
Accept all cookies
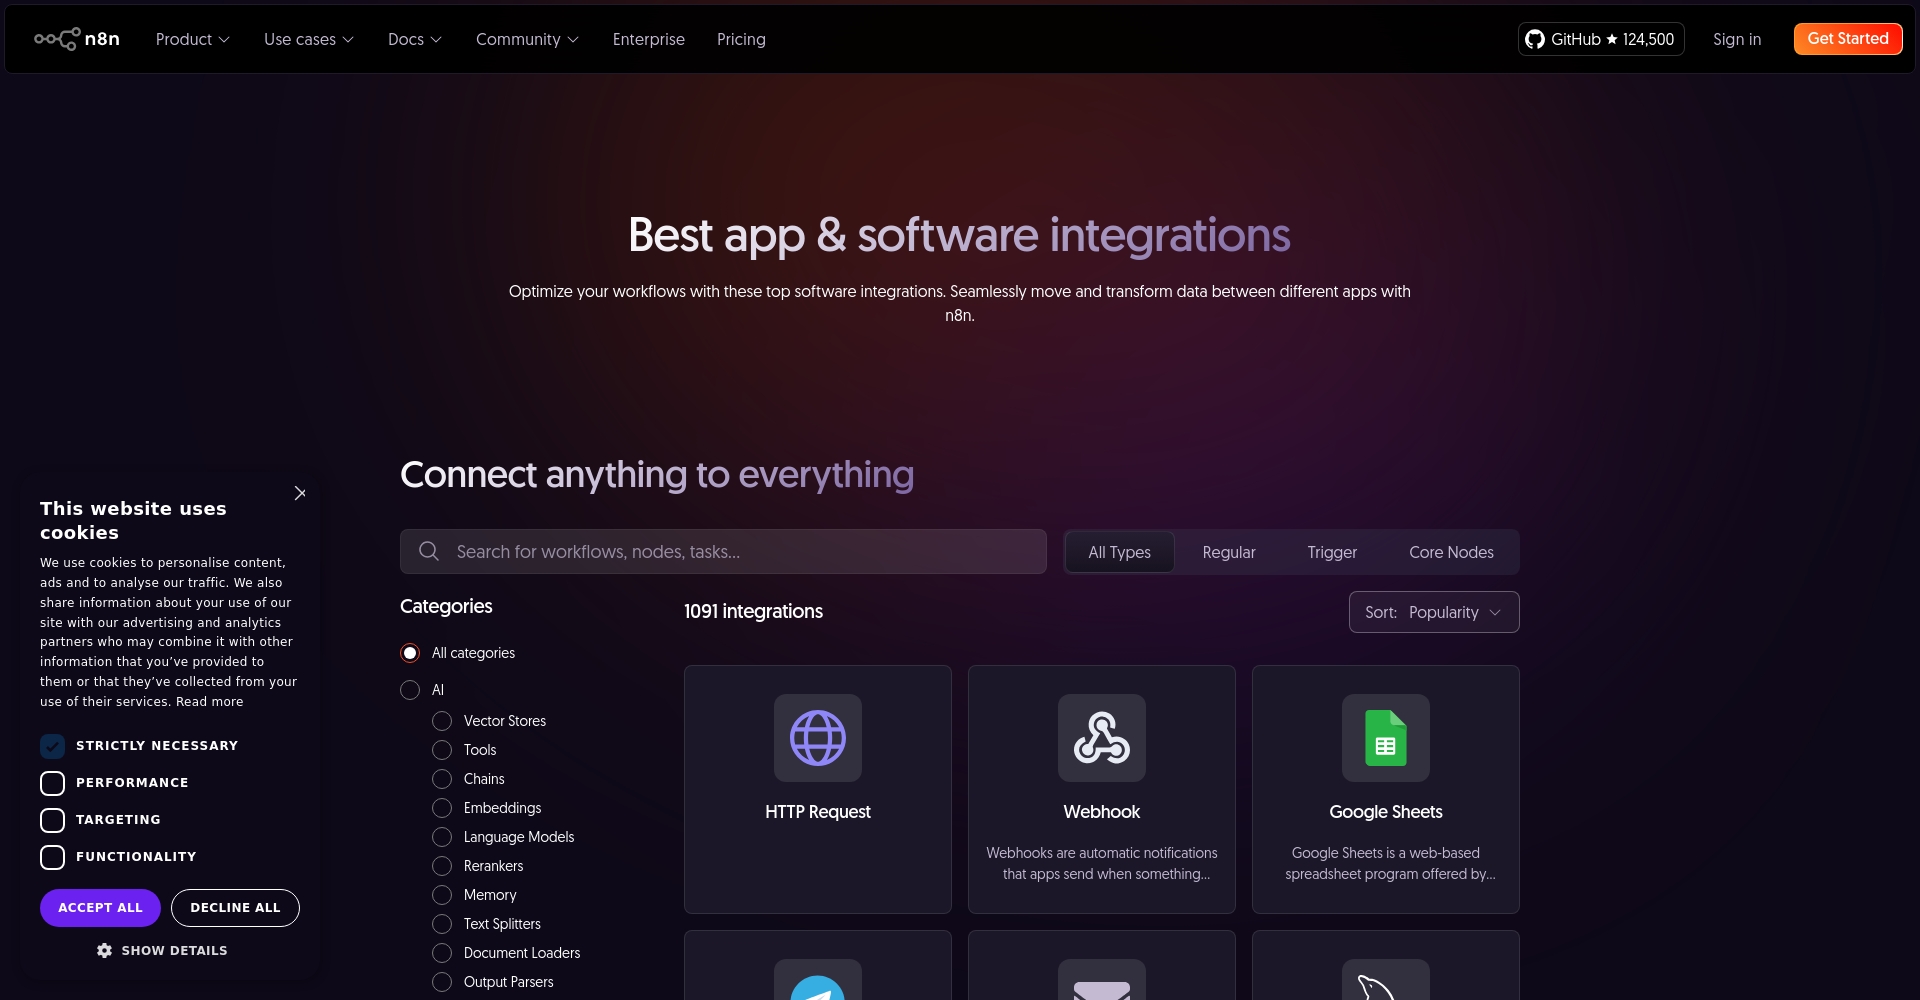point(100,907)
